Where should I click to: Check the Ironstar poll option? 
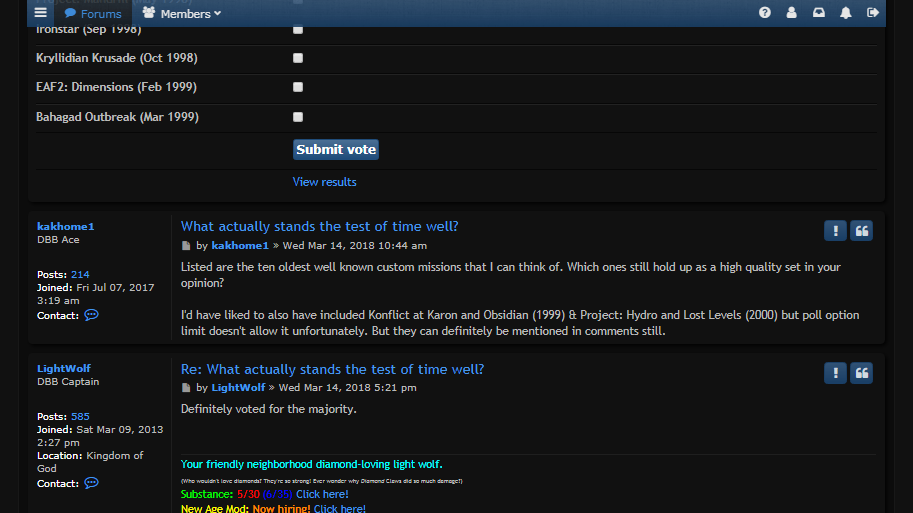[x=298, y=29]
